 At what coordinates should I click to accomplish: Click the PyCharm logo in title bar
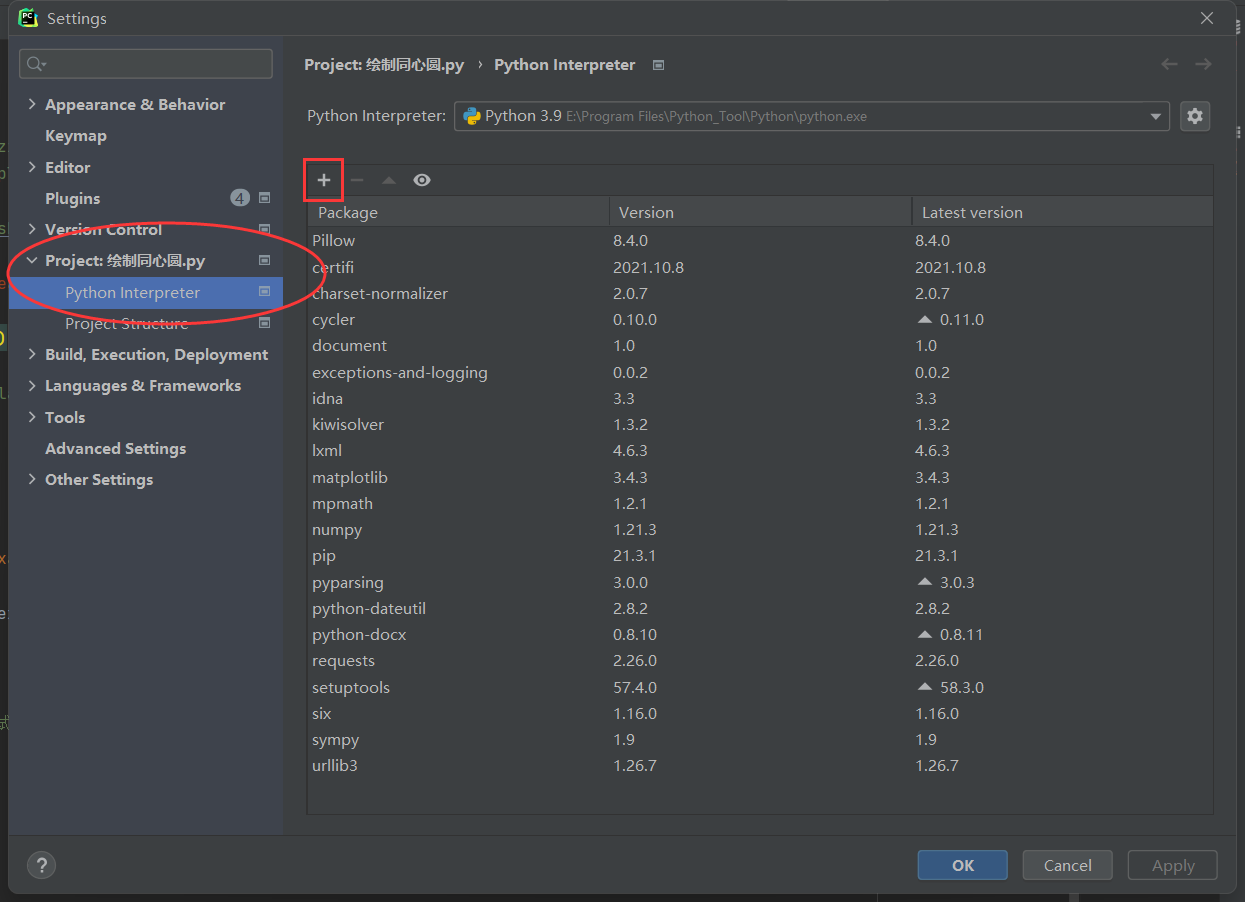[28, 18]
